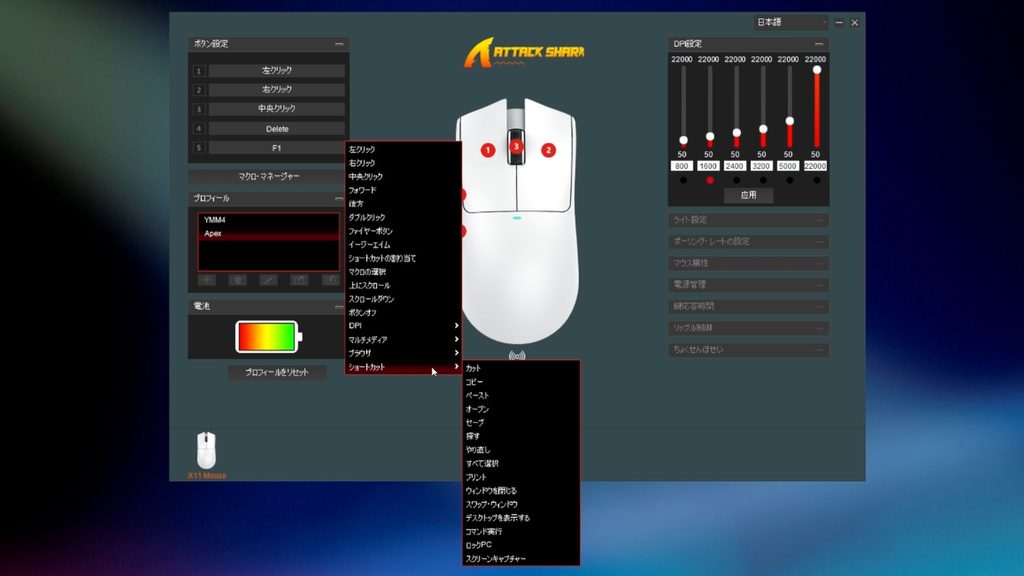Choose ボタンオフ from the context menu
Screen dimensions: 1024x576
point(403,313)
